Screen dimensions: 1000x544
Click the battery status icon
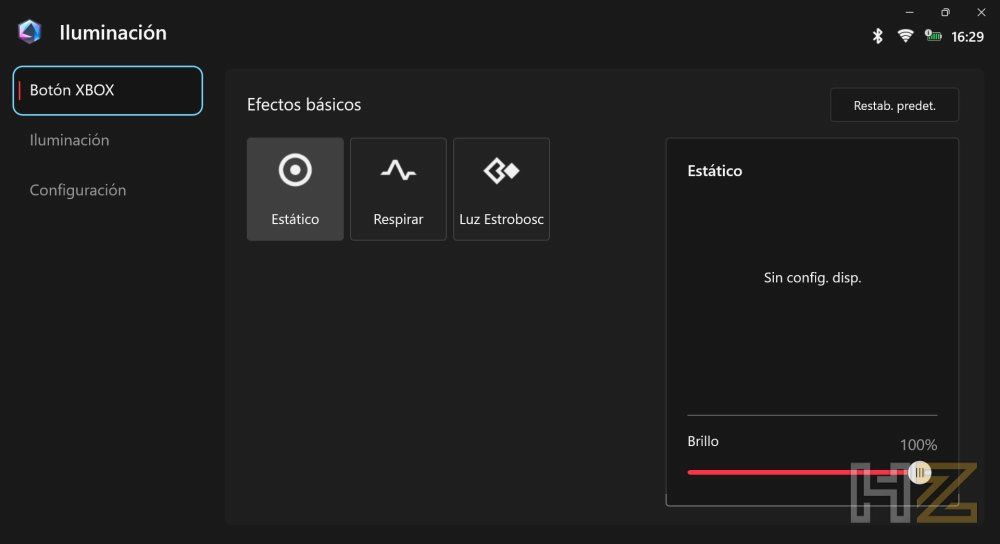[x=933, y=36]
